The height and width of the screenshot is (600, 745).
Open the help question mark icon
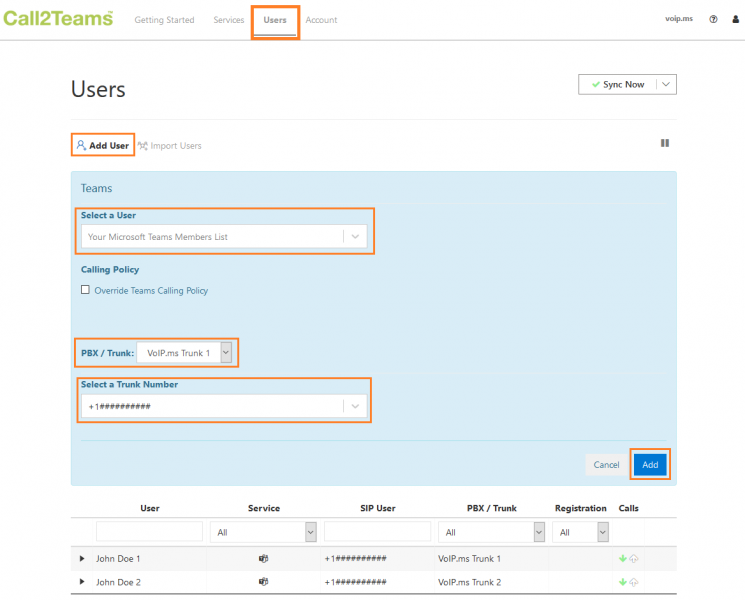(x=713, y=19)
